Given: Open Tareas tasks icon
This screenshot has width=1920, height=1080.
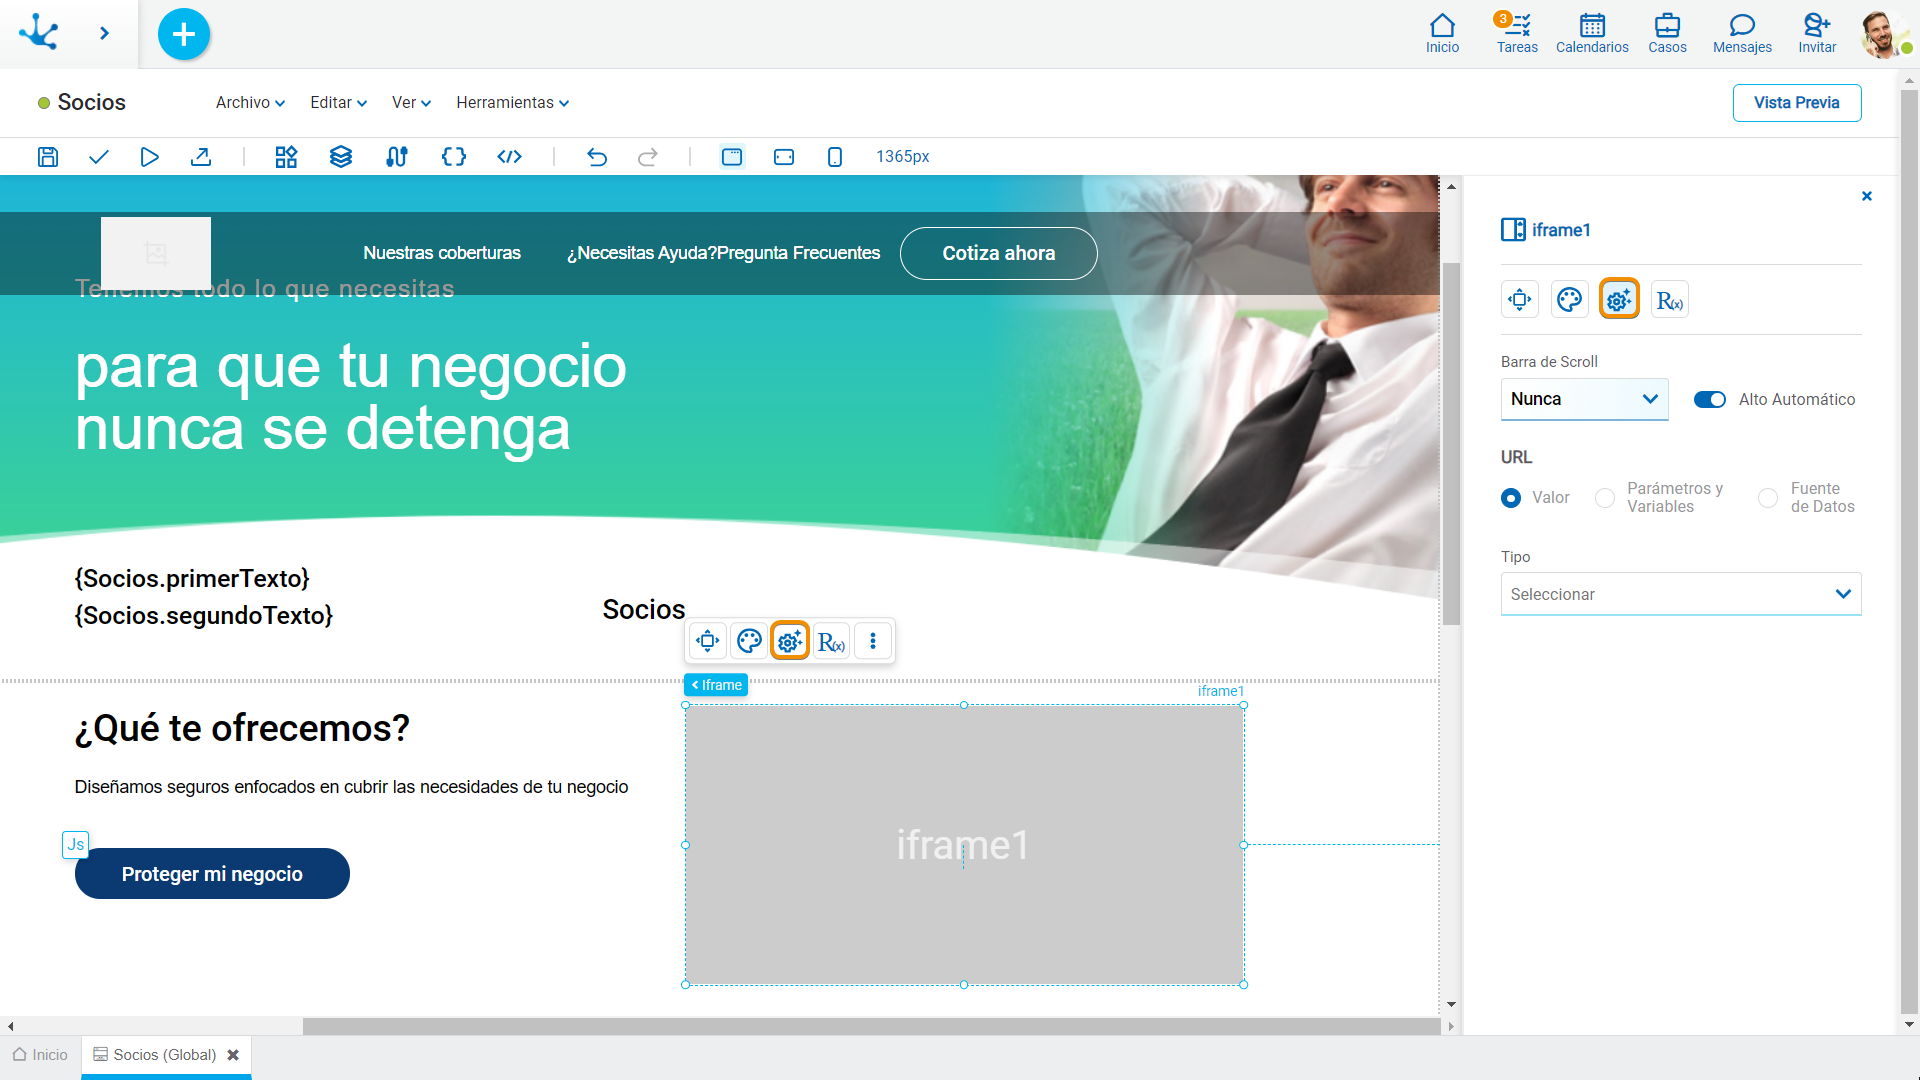Looking at the screenshot, I should coord(1517,34).
